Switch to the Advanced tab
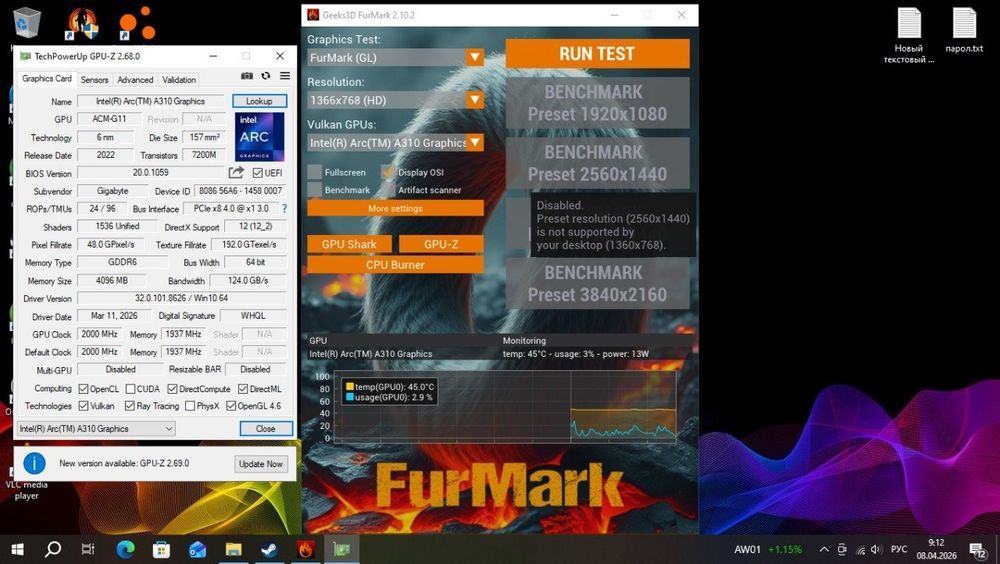The width and height of the screenshot is (1000, 564). tap(135, 80)
